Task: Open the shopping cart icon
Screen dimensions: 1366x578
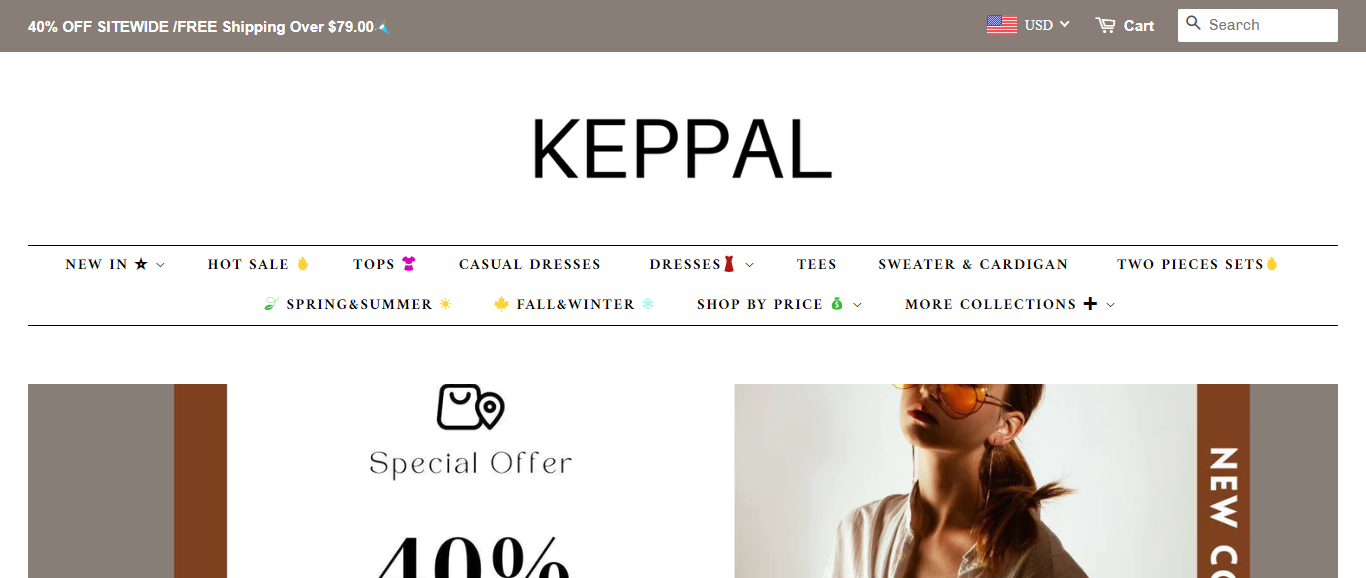Action: [x=1105, y=25]
